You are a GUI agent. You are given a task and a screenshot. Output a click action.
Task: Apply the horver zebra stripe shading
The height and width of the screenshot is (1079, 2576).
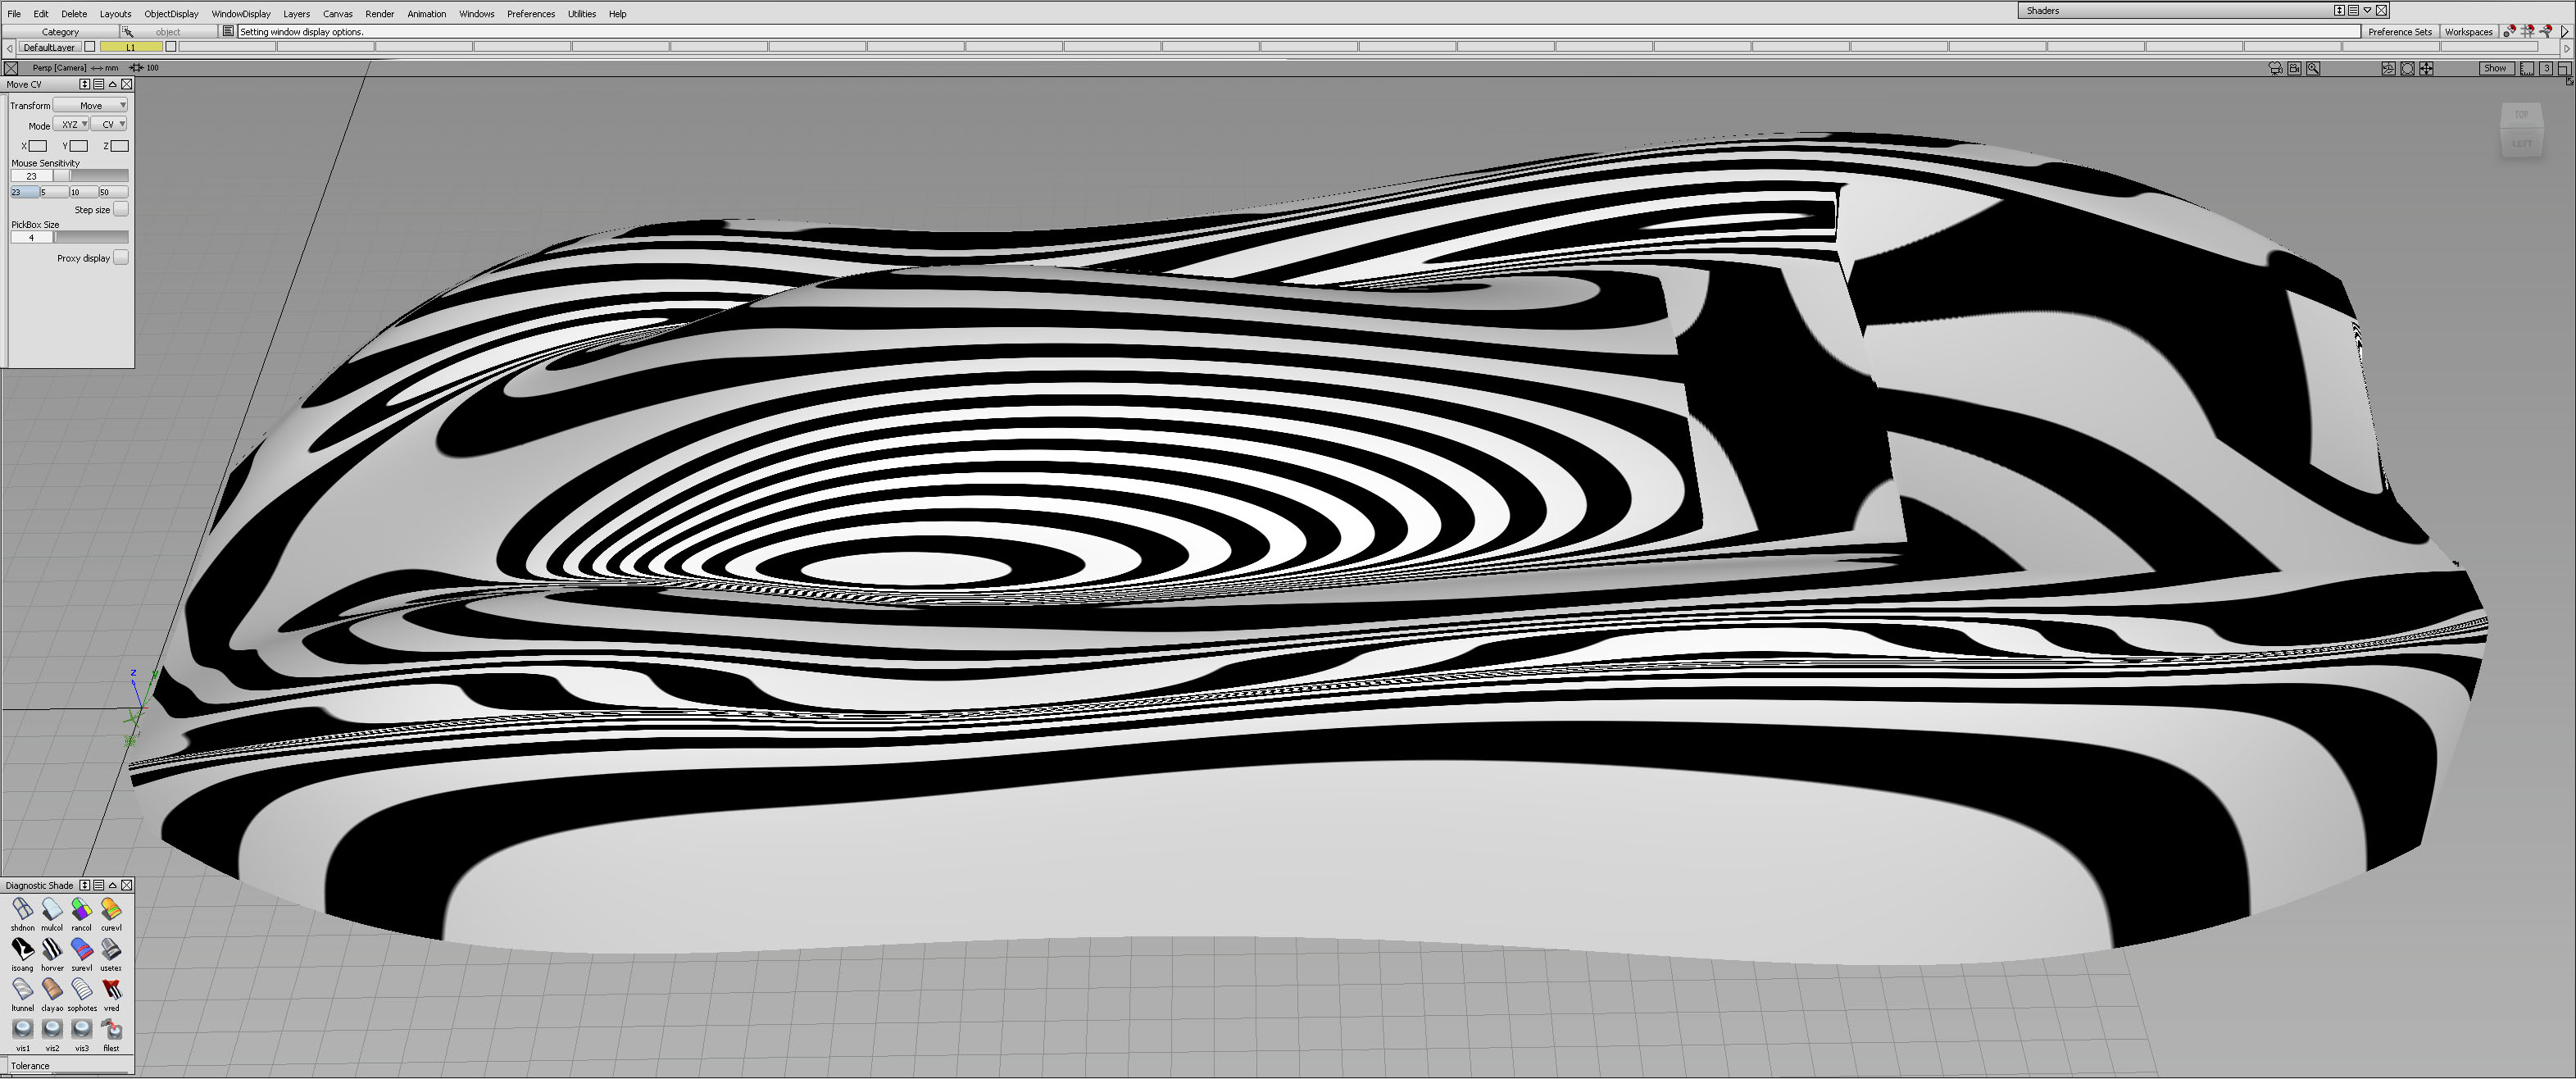[x=52, y=950]
